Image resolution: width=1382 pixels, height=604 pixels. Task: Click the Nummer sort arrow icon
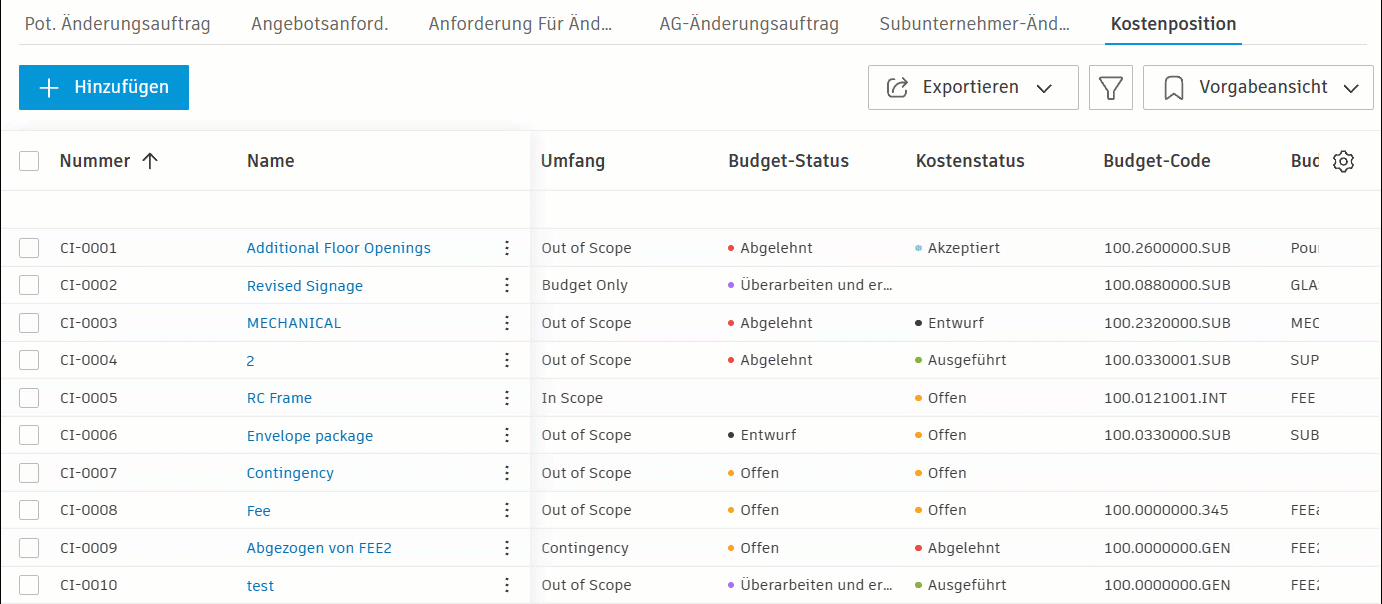pos(150,161)
